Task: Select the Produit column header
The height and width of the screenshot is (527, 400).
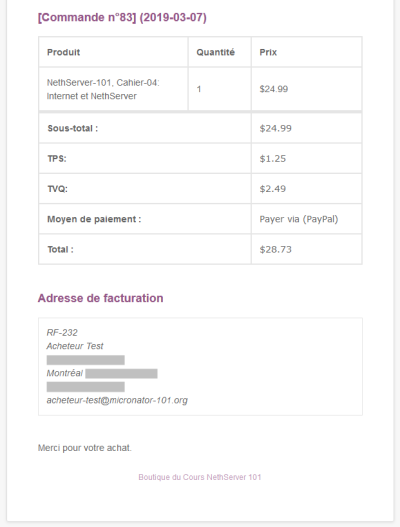Action: pyautogui.click(x=64, y=52)
